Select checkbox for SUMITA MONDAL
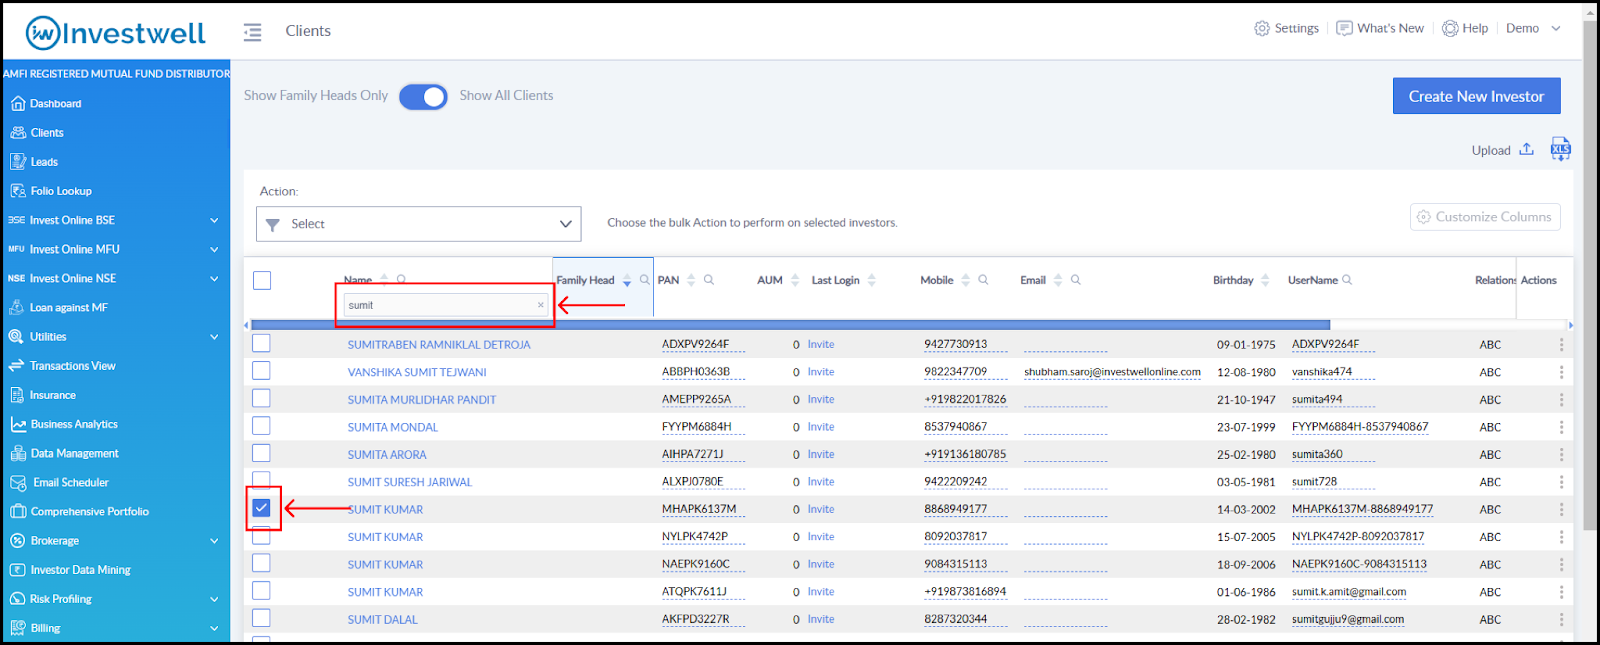The width and height of the screenshot is (1600, 645). point(261,426)
